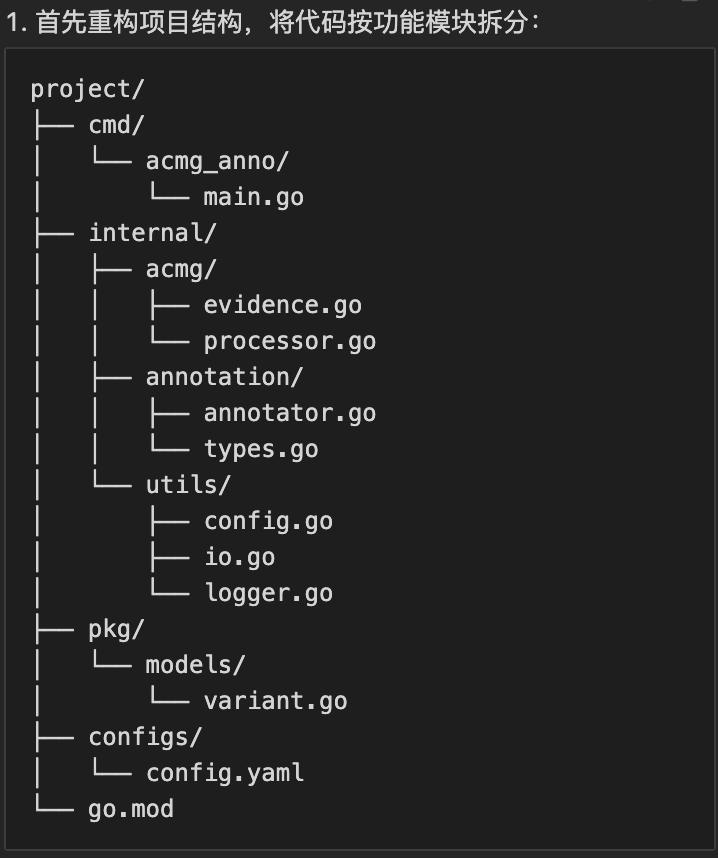Image resolution: width=718 pixels, height=858 pixels.
Task: Select variant.go in the tree
Action: point(275,701)
